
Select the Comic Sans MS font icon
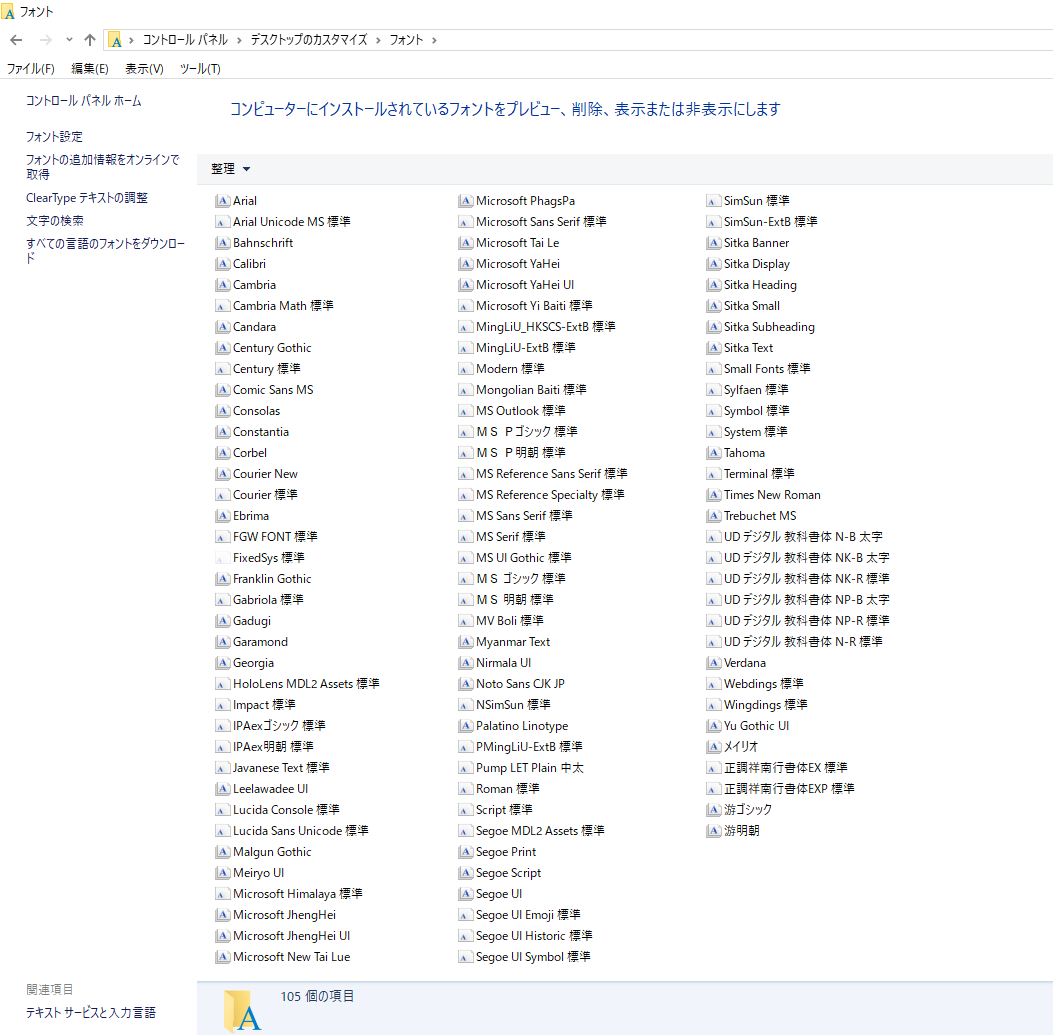point(222,390)
